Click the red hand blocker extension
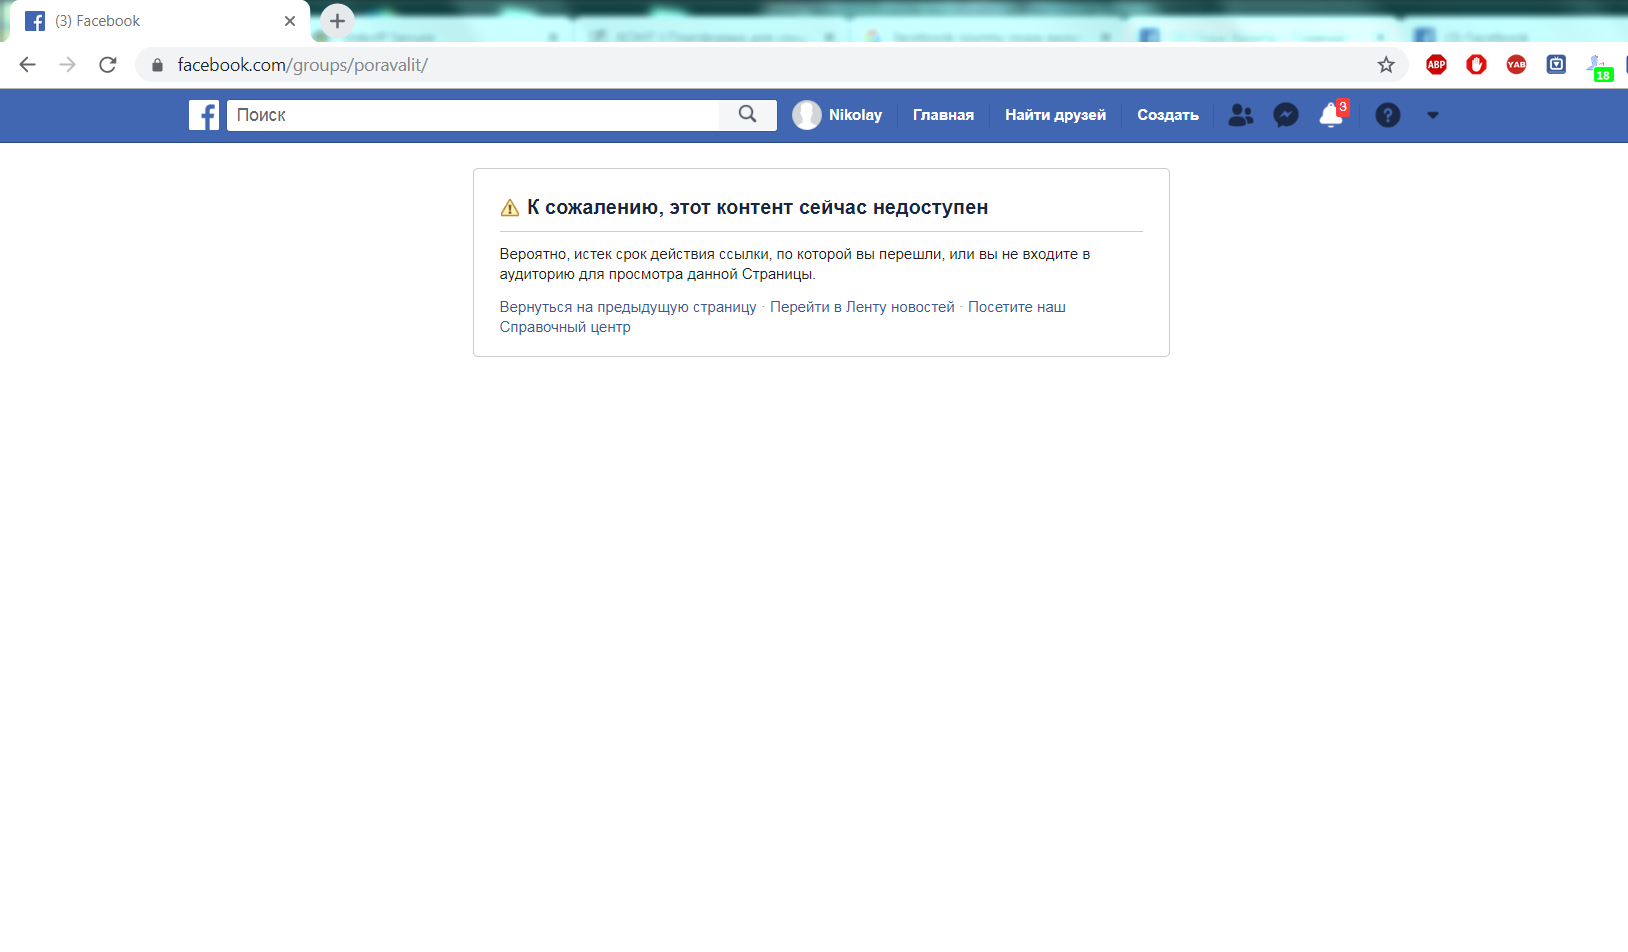The height and width of the screenshot is (952, 1628). coord(1476,65)
